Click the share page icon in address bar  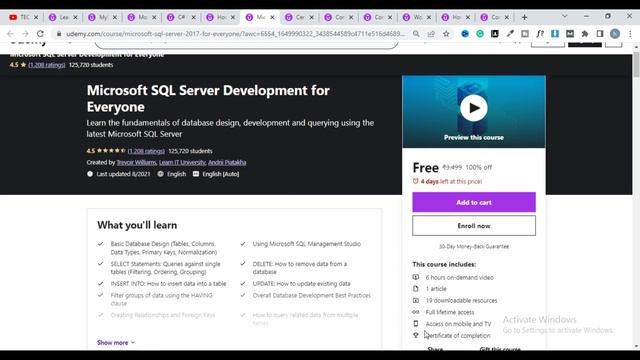pyautogui.click(x=431, y=34)
